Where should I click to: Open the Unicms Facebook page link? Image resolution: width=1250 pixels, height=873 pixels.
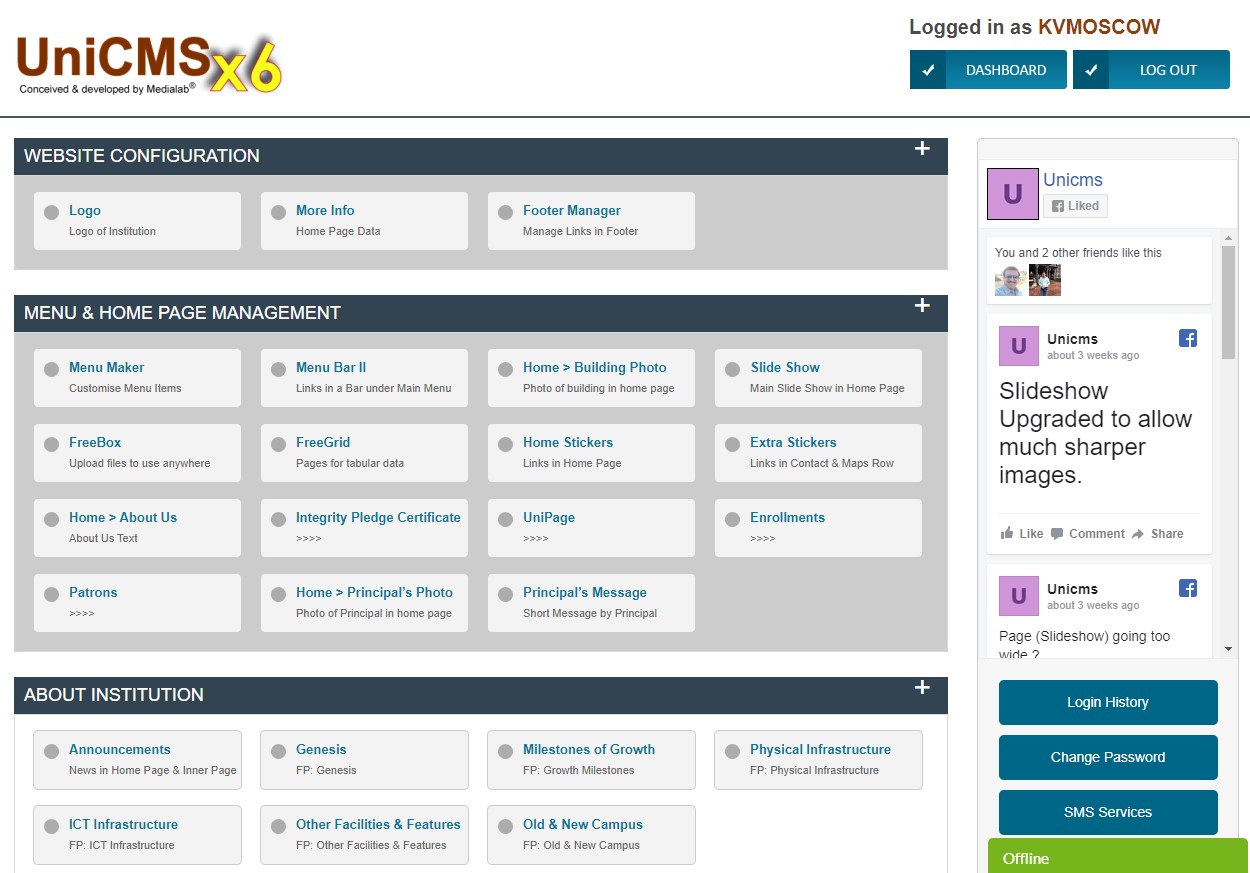(x=1073, y=180)
